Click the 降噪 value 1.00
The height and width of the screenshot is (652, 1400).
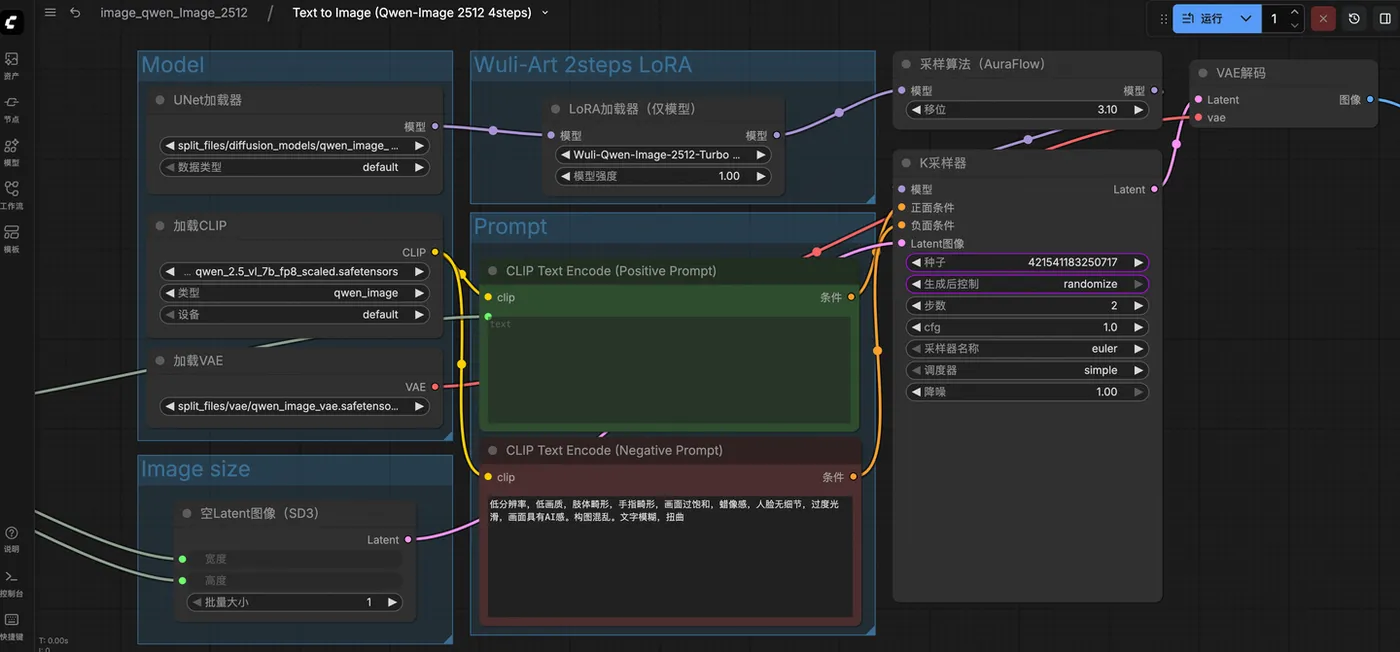(x=1107, y=392)
